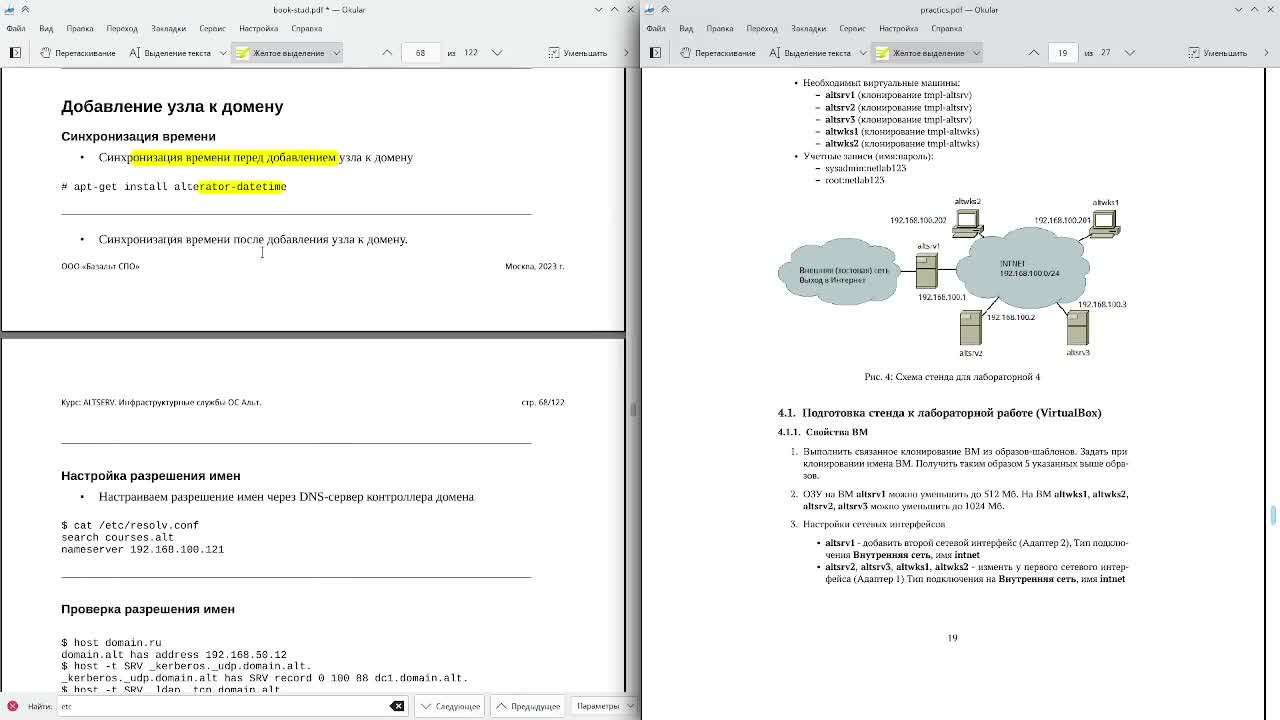Expand Желтое выделение annotation dropdown in book-stud.pdf
This screenshot has height=720, width=1280.
(x=336, y=53)
